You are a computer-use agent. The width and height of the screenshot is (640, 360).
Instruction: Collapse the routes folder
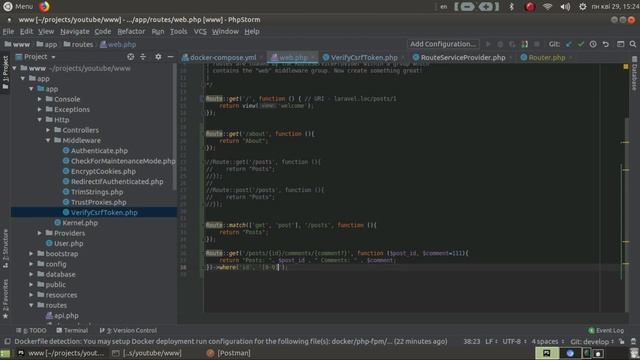(x=31, y=305)
